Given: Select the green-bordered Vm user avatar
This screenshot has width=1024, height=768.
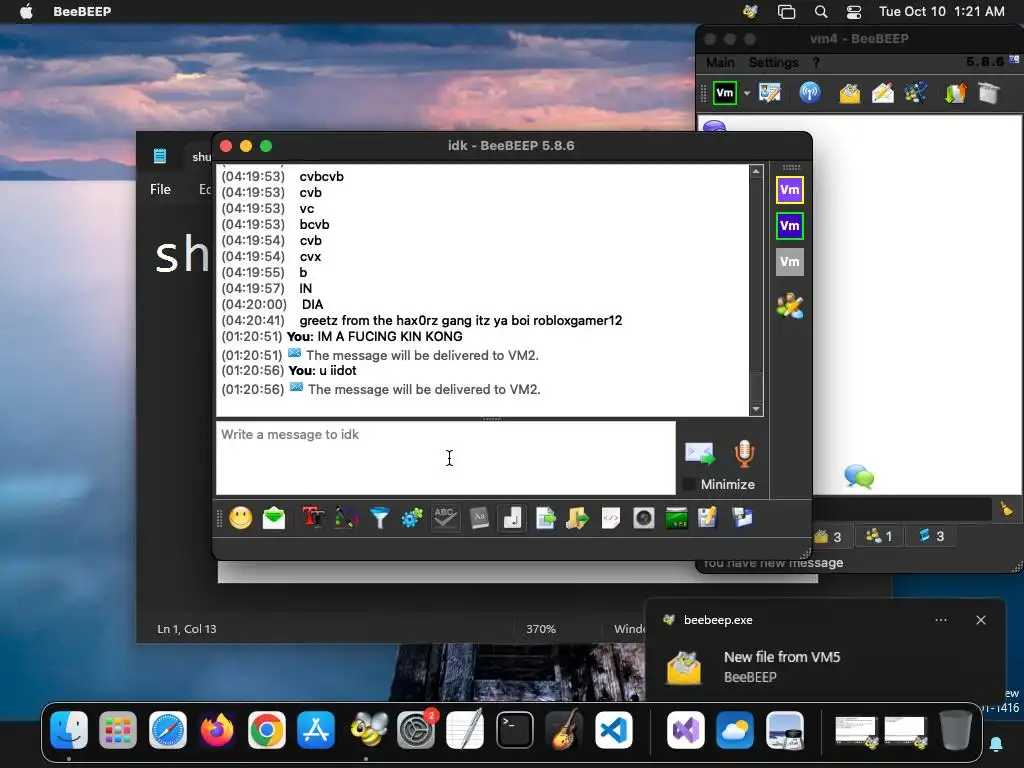Looking at the screenshot, I should [x=790, y=226].
